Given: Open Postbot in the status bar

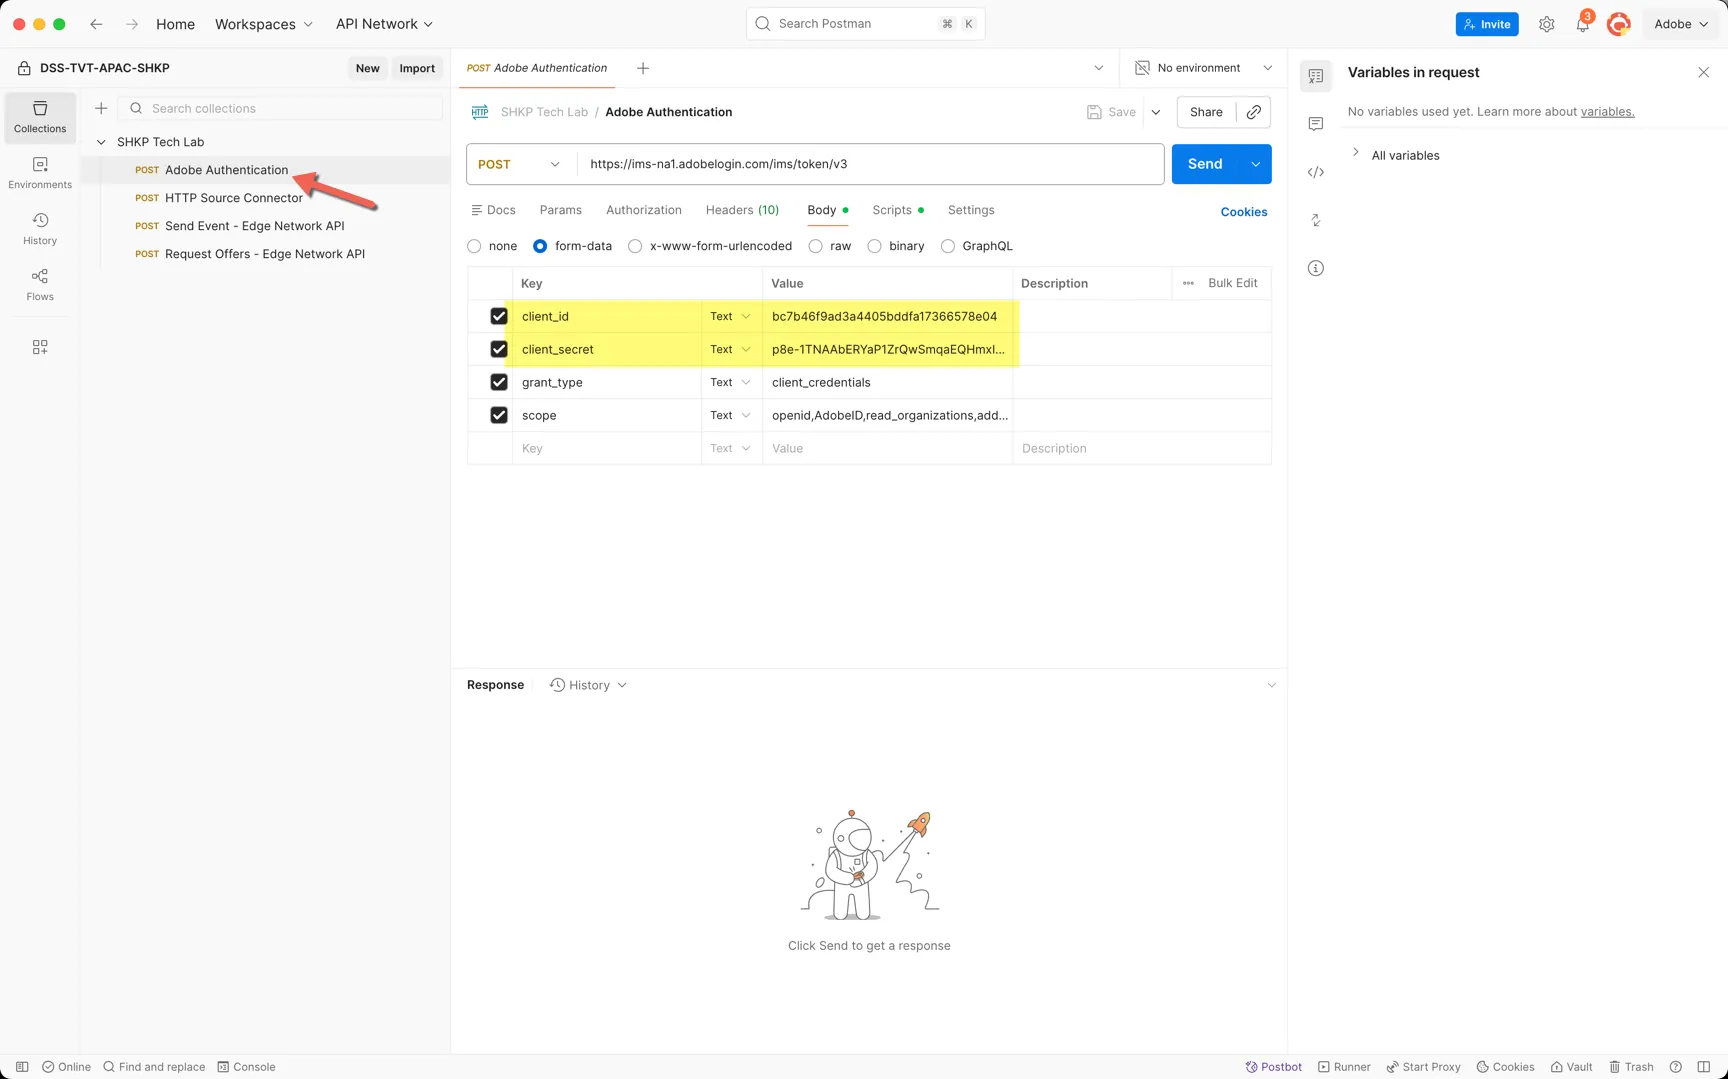Looking at the screenshot, I should point(1273,1067).
